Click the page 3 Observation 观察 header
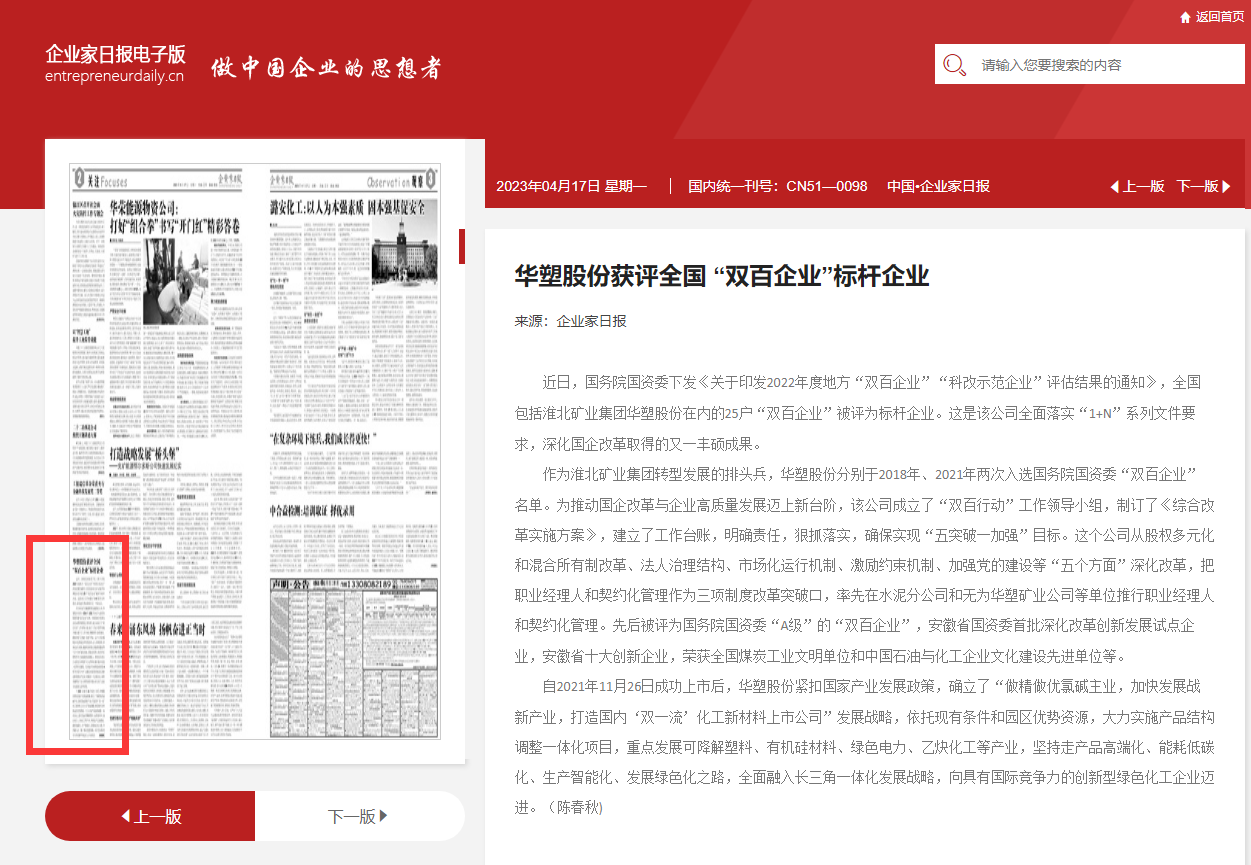Viewport: 1251px width, 865px height. click(x=402, y=181)
